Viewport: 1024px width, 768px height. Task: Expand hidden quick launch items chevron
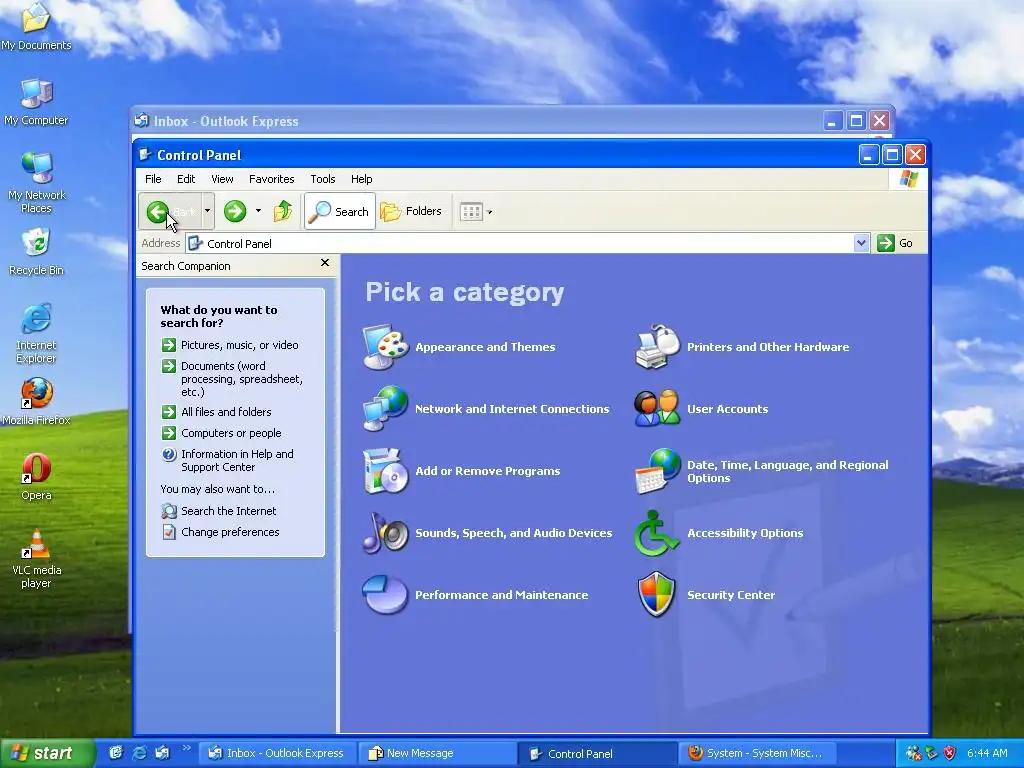(187, 748)
